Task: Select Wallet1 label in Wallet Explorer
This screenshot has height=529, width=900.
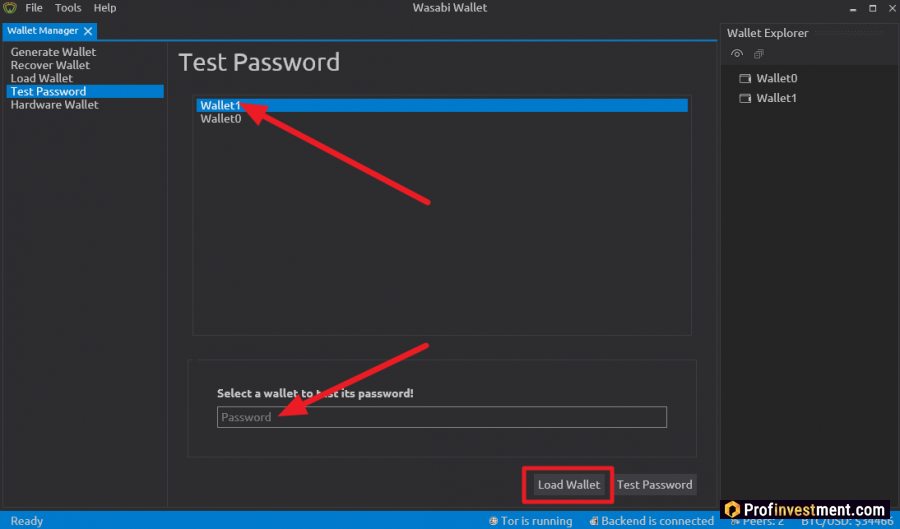Action: 777,99
